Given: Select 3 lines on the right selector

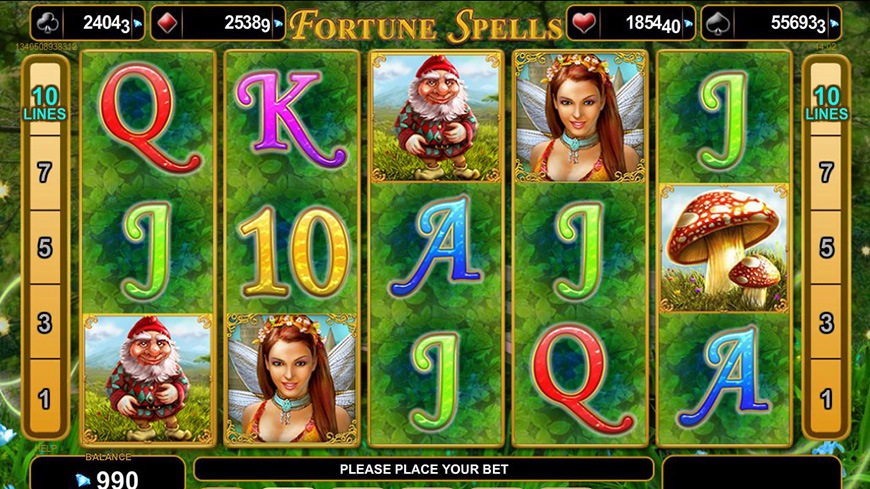Looking at the screenshot, I should (x=827, y=322).
